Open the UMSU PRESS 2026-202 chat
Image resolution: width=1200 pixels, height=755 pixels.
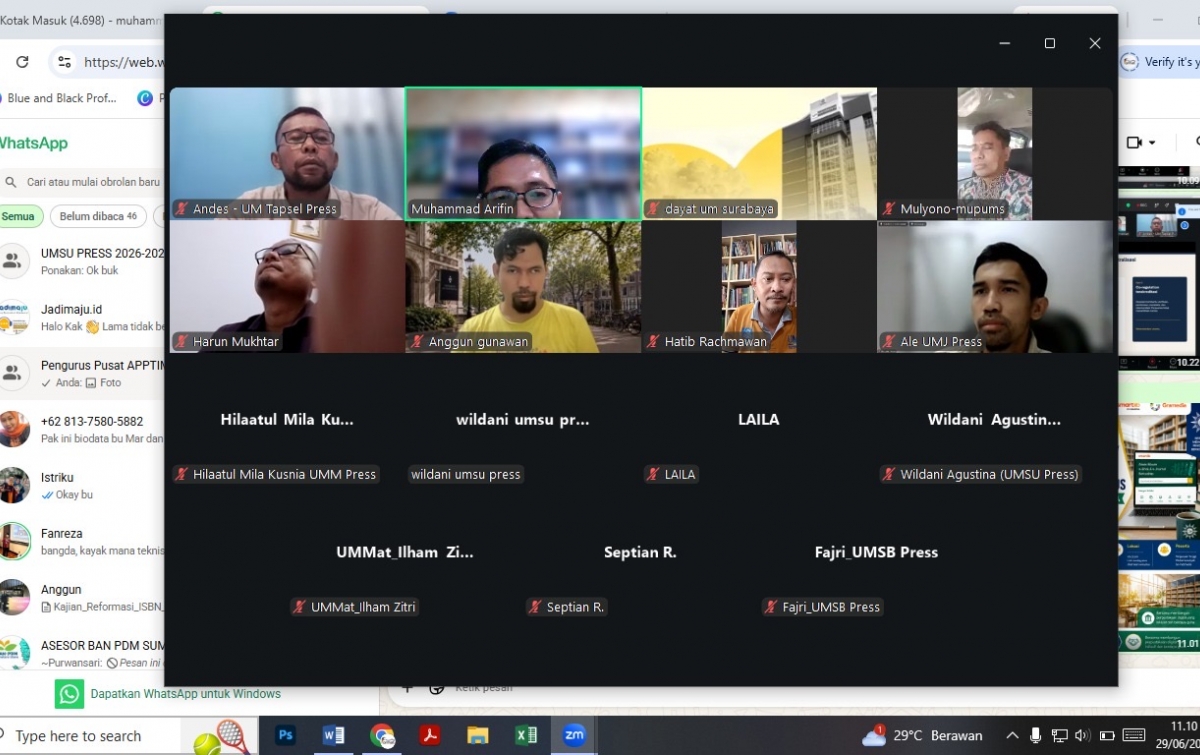82,262
